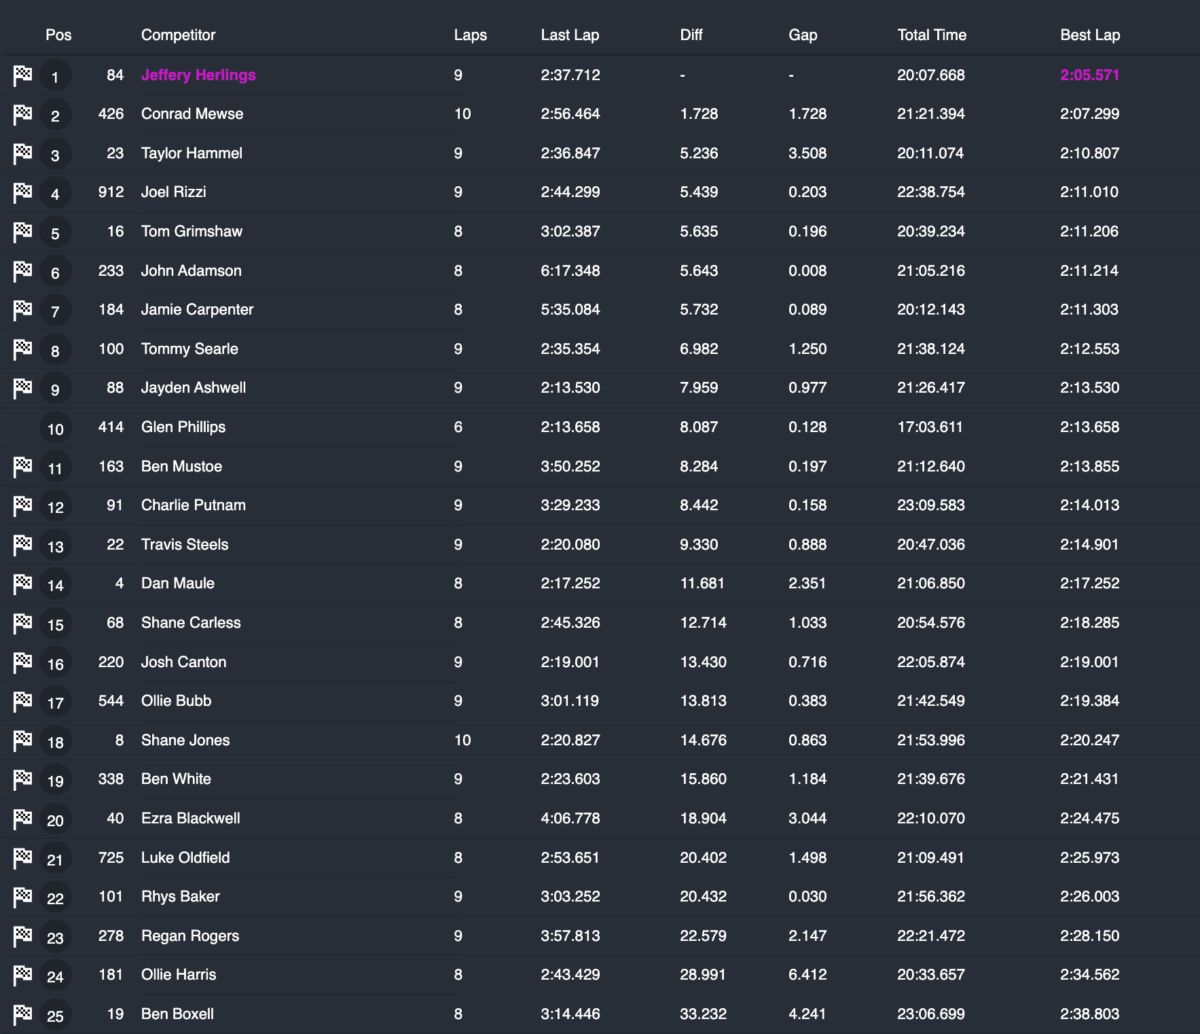Click the Diff column header
Image resolution: width=1200 pixels, height=1034 pixels.
tap(691, 35)
